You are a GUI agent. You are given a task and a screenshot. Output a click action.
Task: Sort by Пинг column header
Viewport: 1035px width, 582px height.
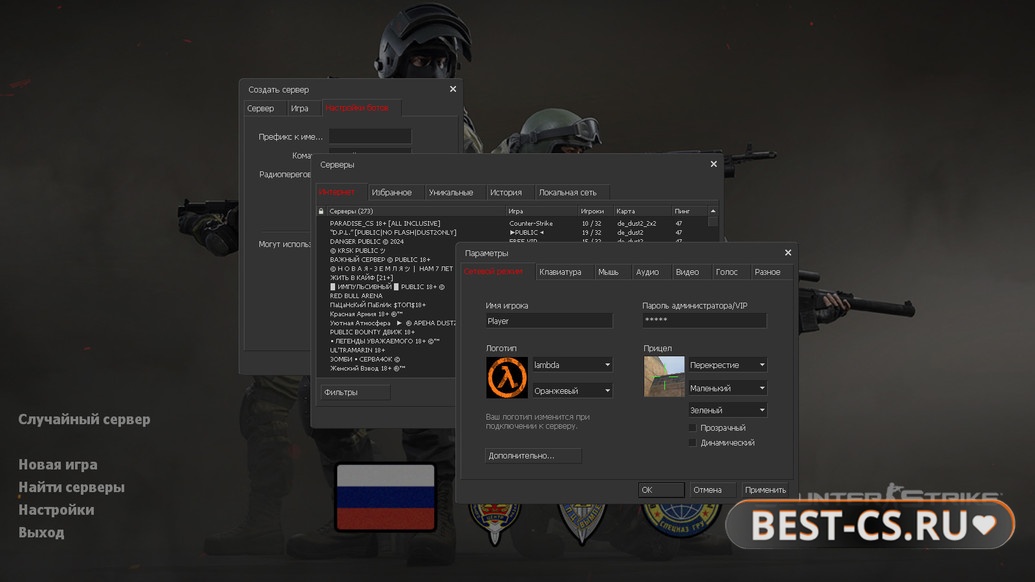coord(690,211)
